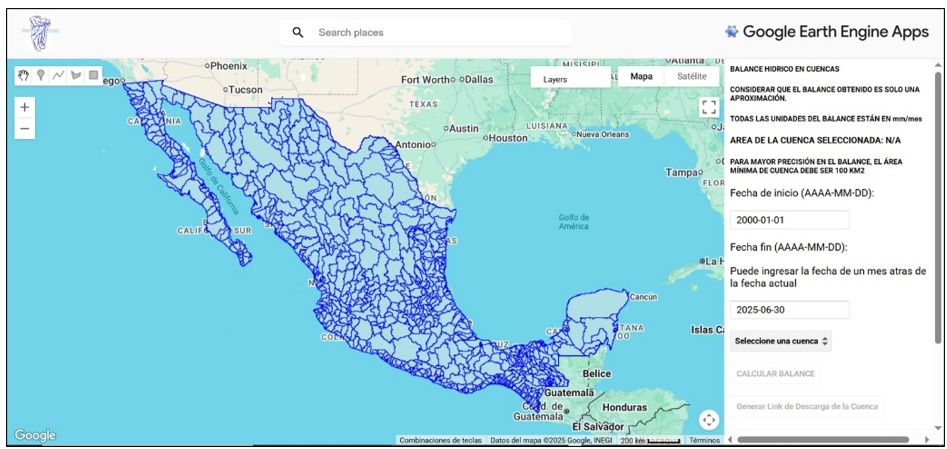947x449 pixels.
Task: Switch to Mapa map view
Action: pyautogui.click(x=641, y=77)
